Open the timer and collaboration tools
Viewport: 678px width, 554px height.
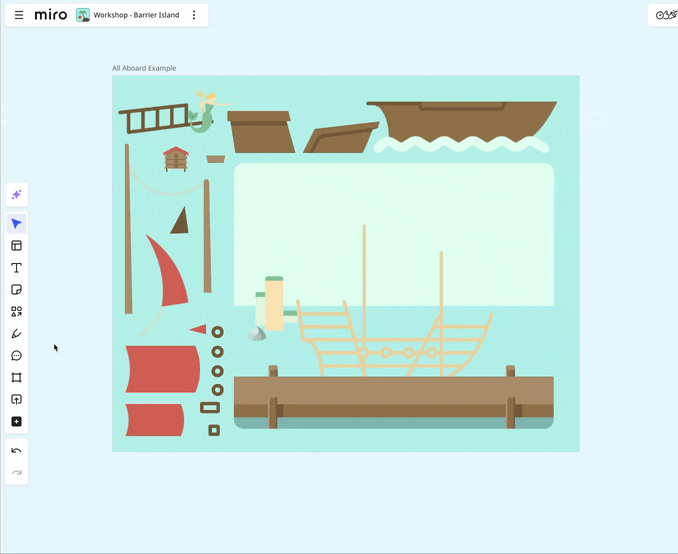(x=665, y=15)
